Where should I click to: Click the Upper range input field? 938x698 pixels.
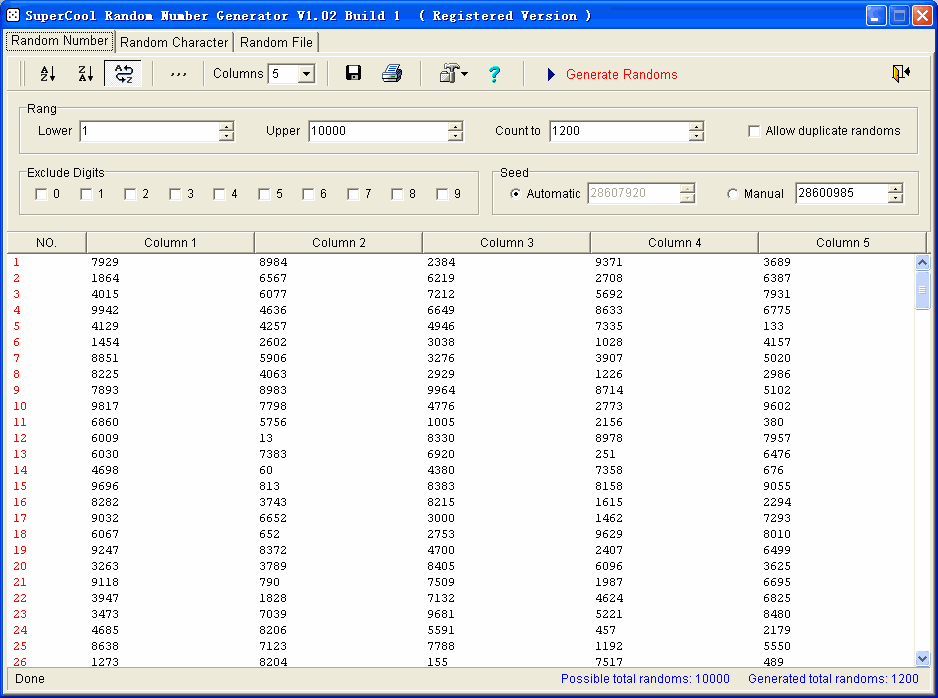pyautogui.click(x=378, y=131)
